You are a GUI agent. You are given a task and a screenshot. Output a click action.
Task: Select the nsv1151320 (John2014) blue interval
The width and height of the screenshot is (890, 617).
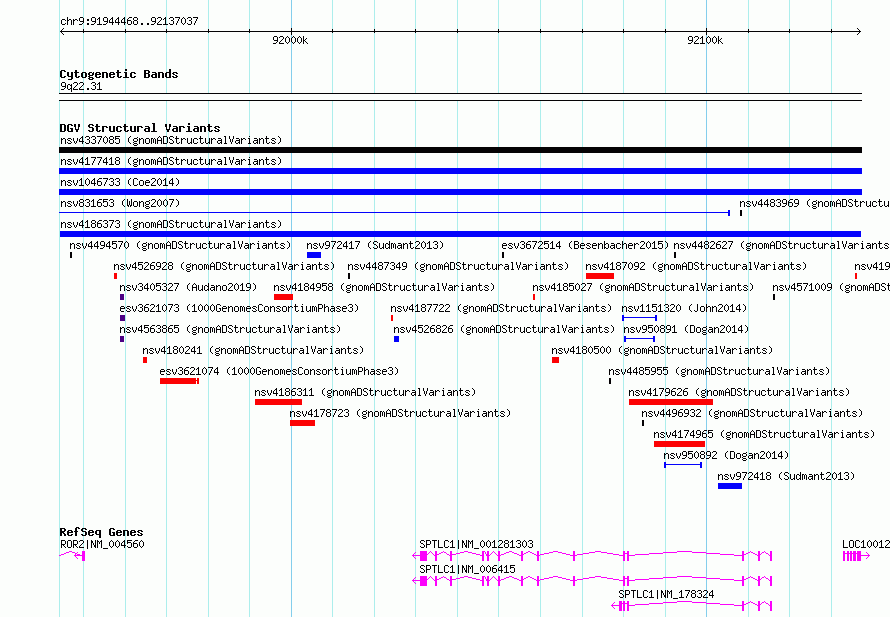coord(640,318)
